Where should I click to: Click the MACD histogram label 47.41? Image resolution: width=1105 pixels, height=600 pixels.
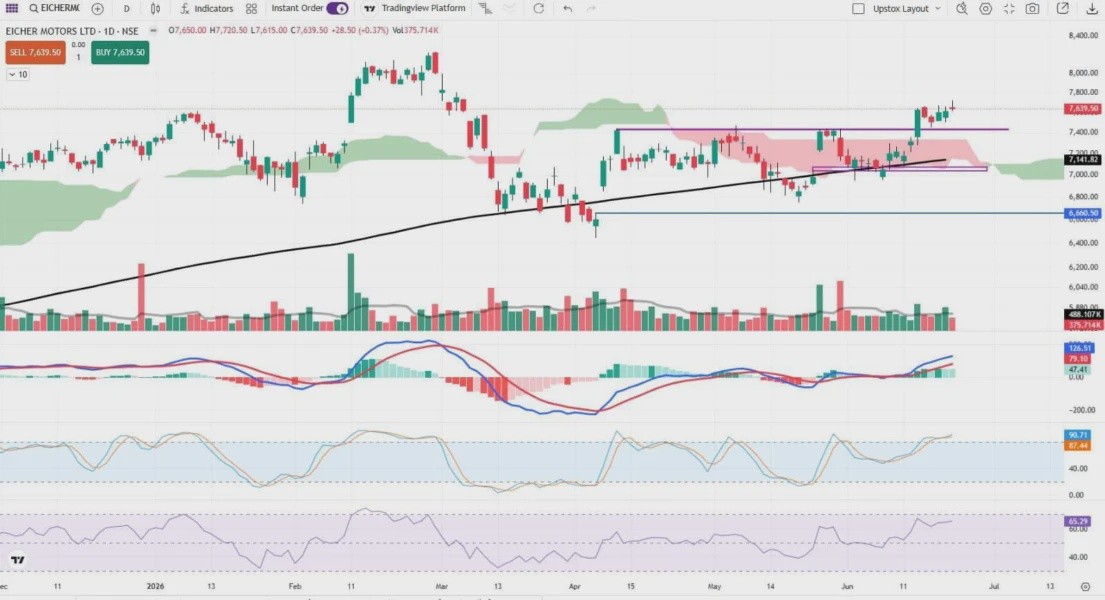click(x=1079, y=369)
